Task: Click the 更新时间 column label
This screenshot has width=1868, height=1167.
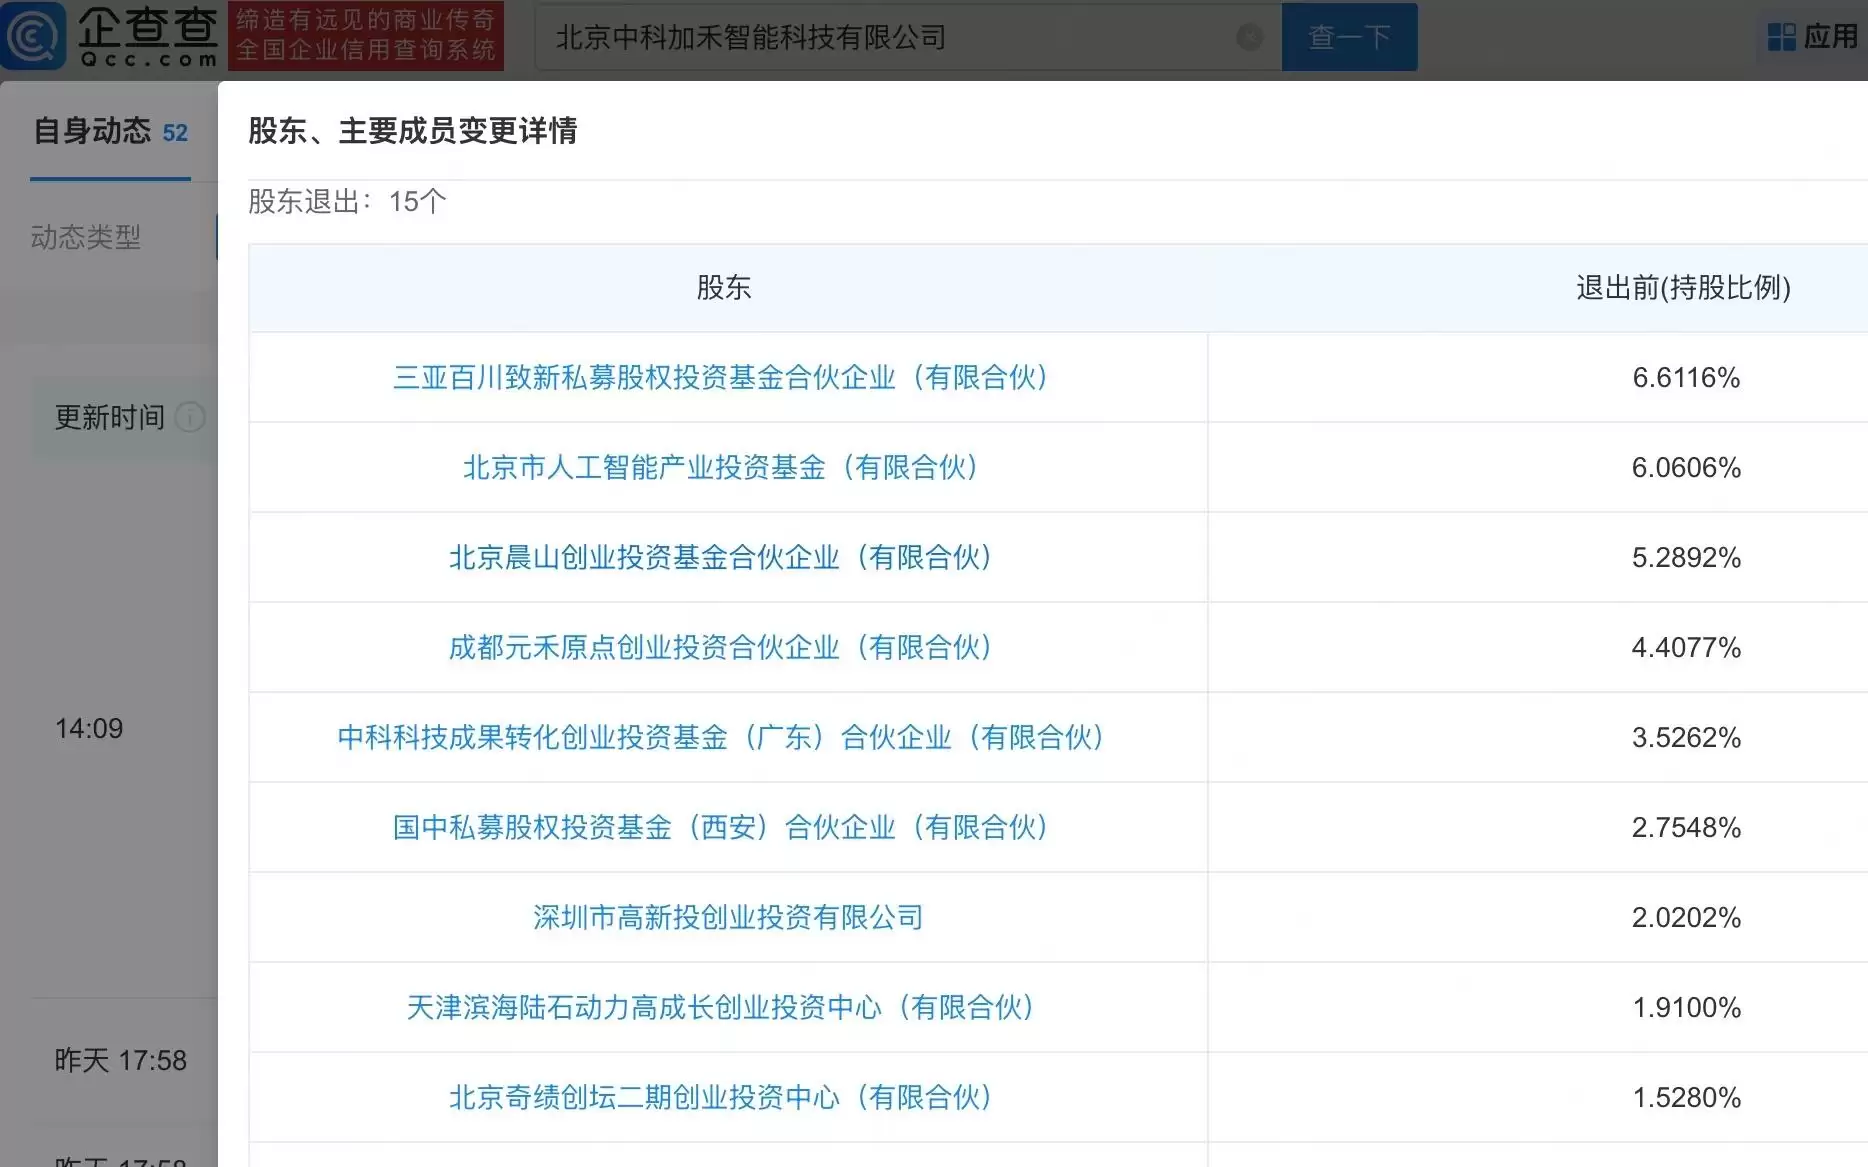Action: [x=110, y=417]
